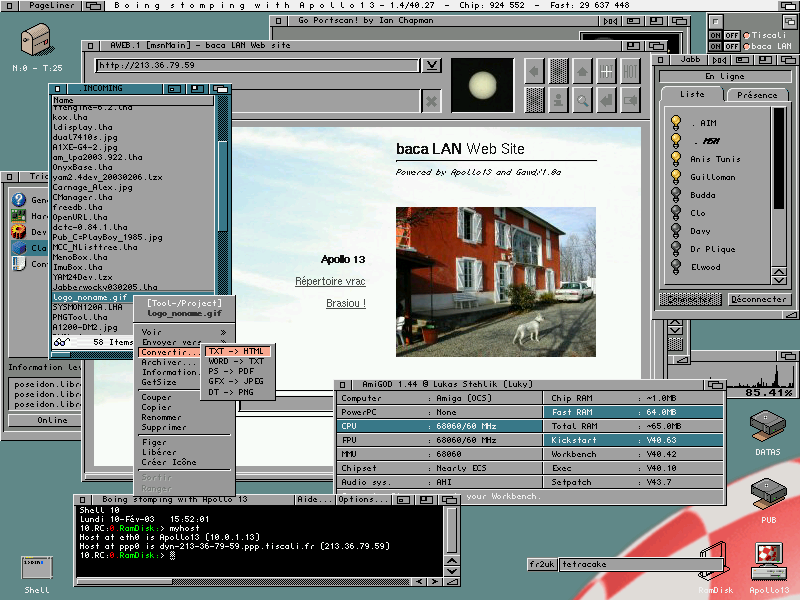Open the URL history dropdown arrow
Viewport: 800px width, 600px height.
pos(431,66)
